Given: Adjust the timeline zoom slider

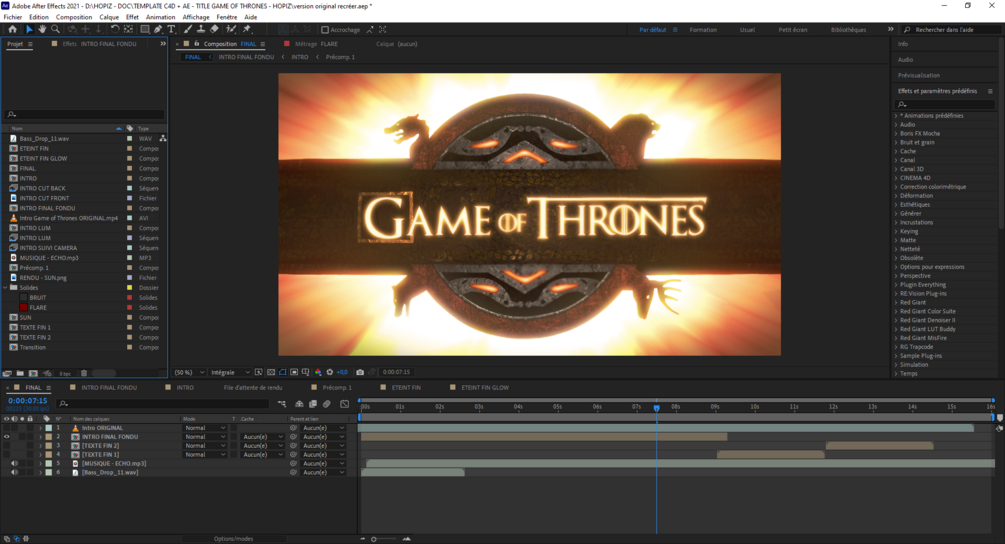Looking at the screenshot, I should coord(374,539).
